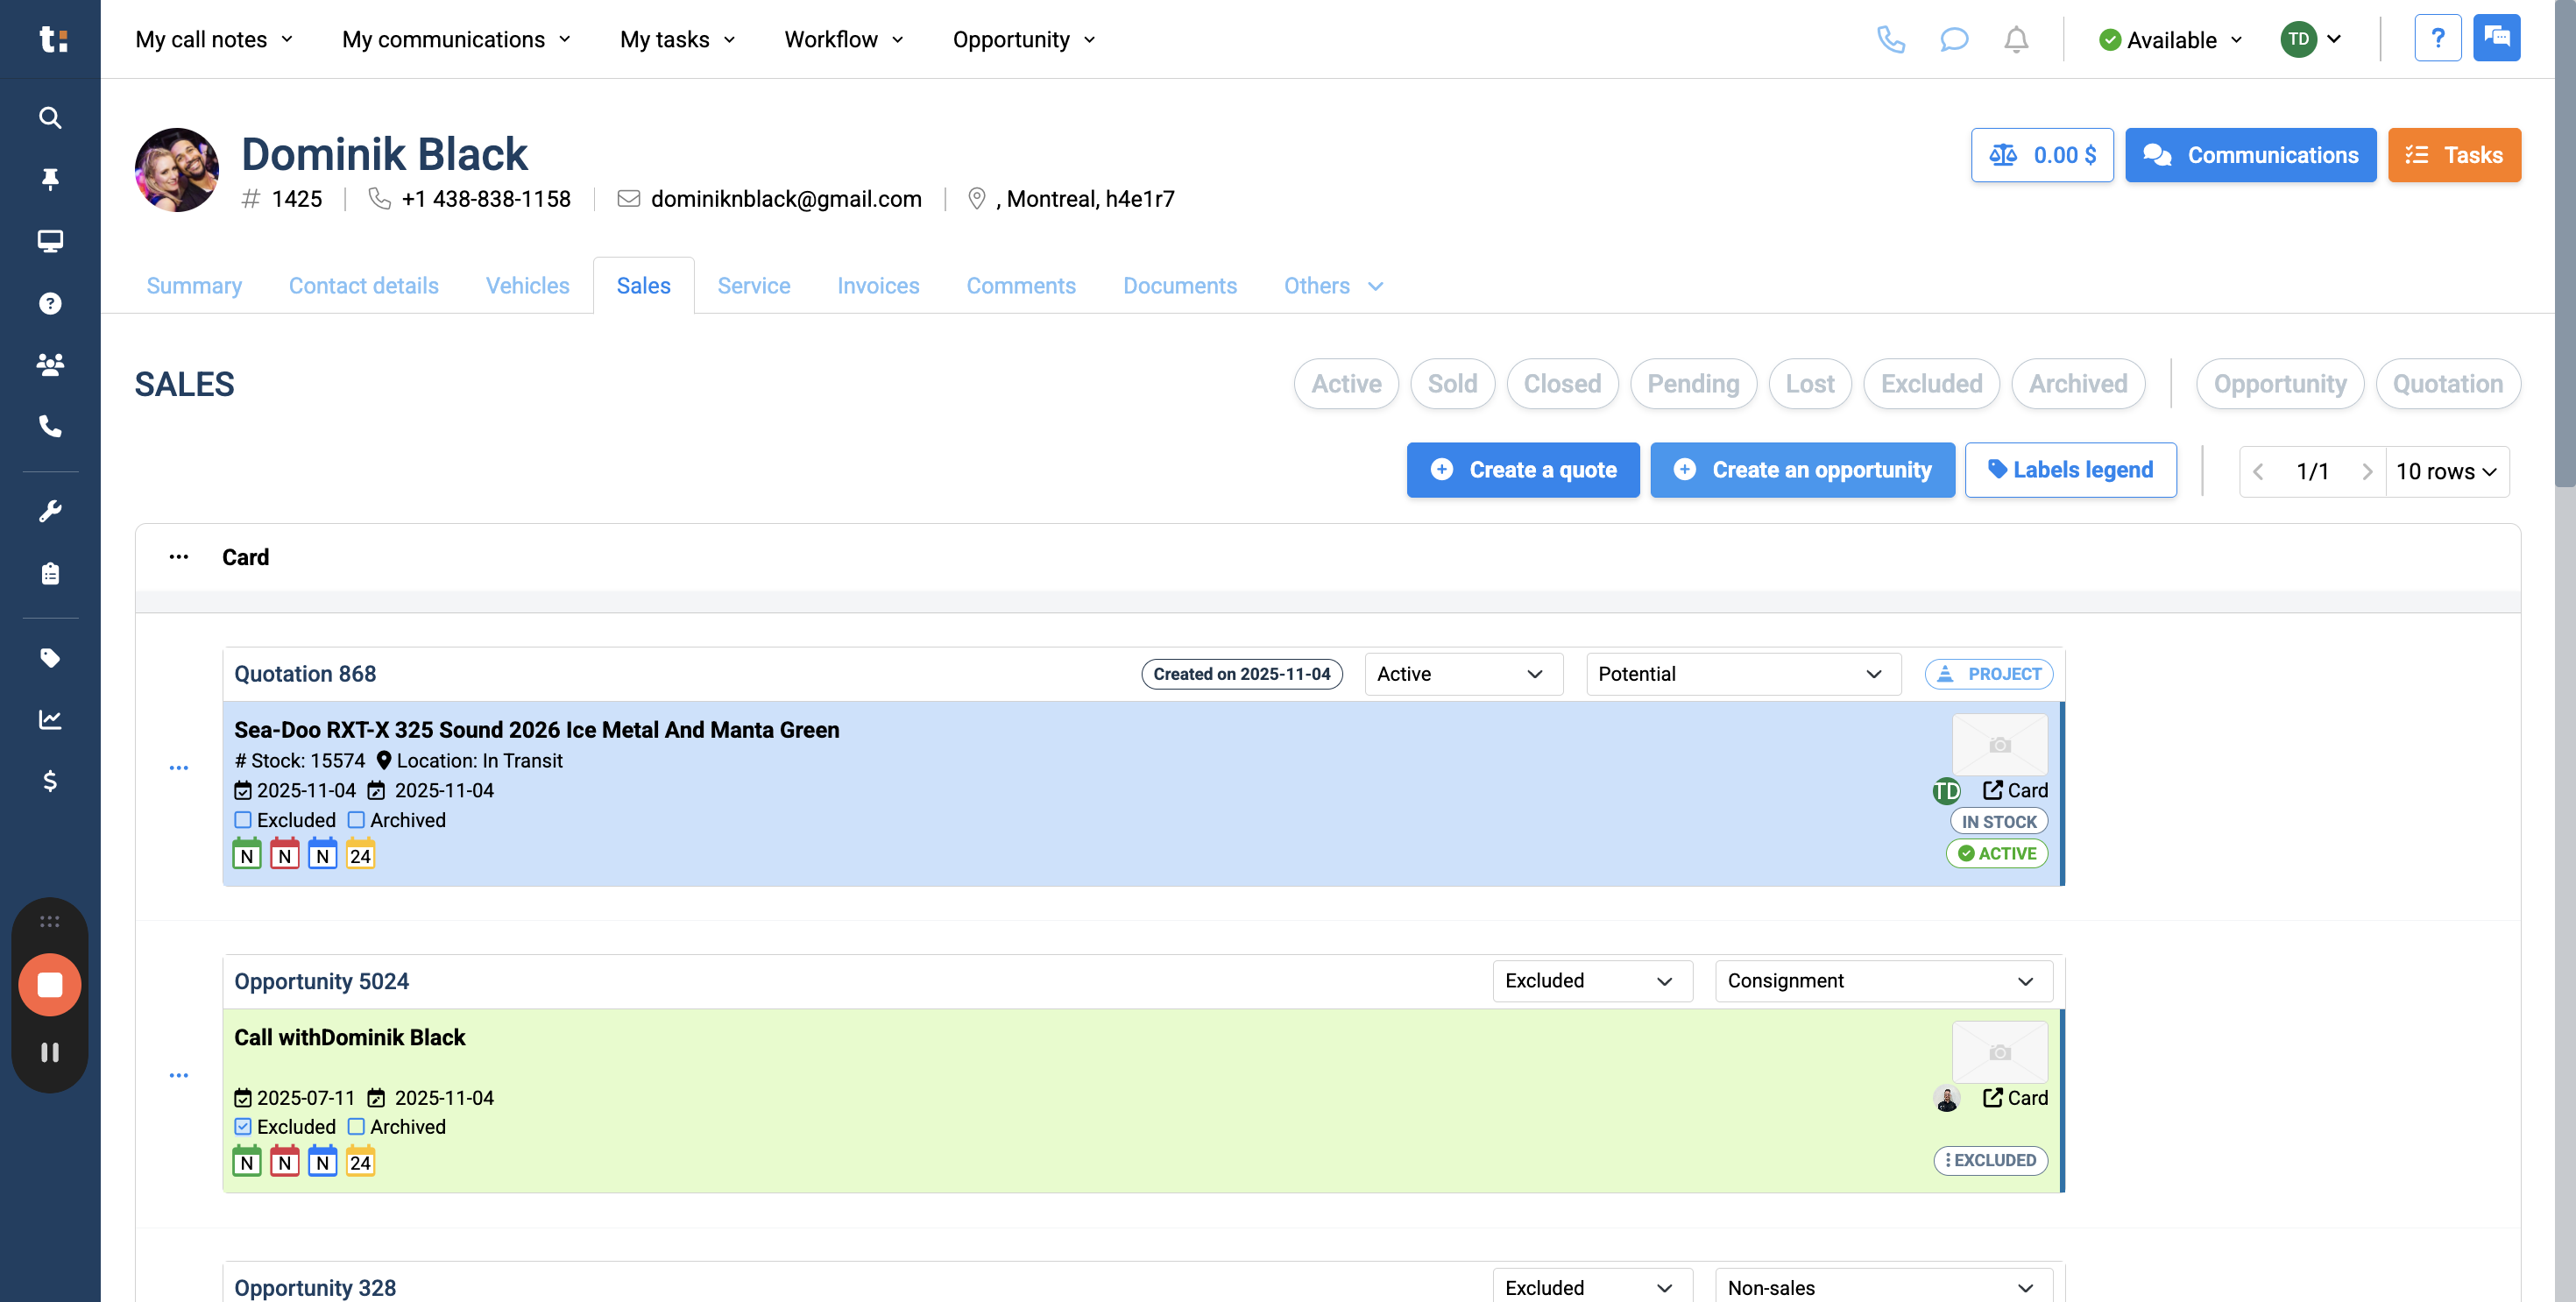Open the chat bubble icon in header

tap(1953, 40)
